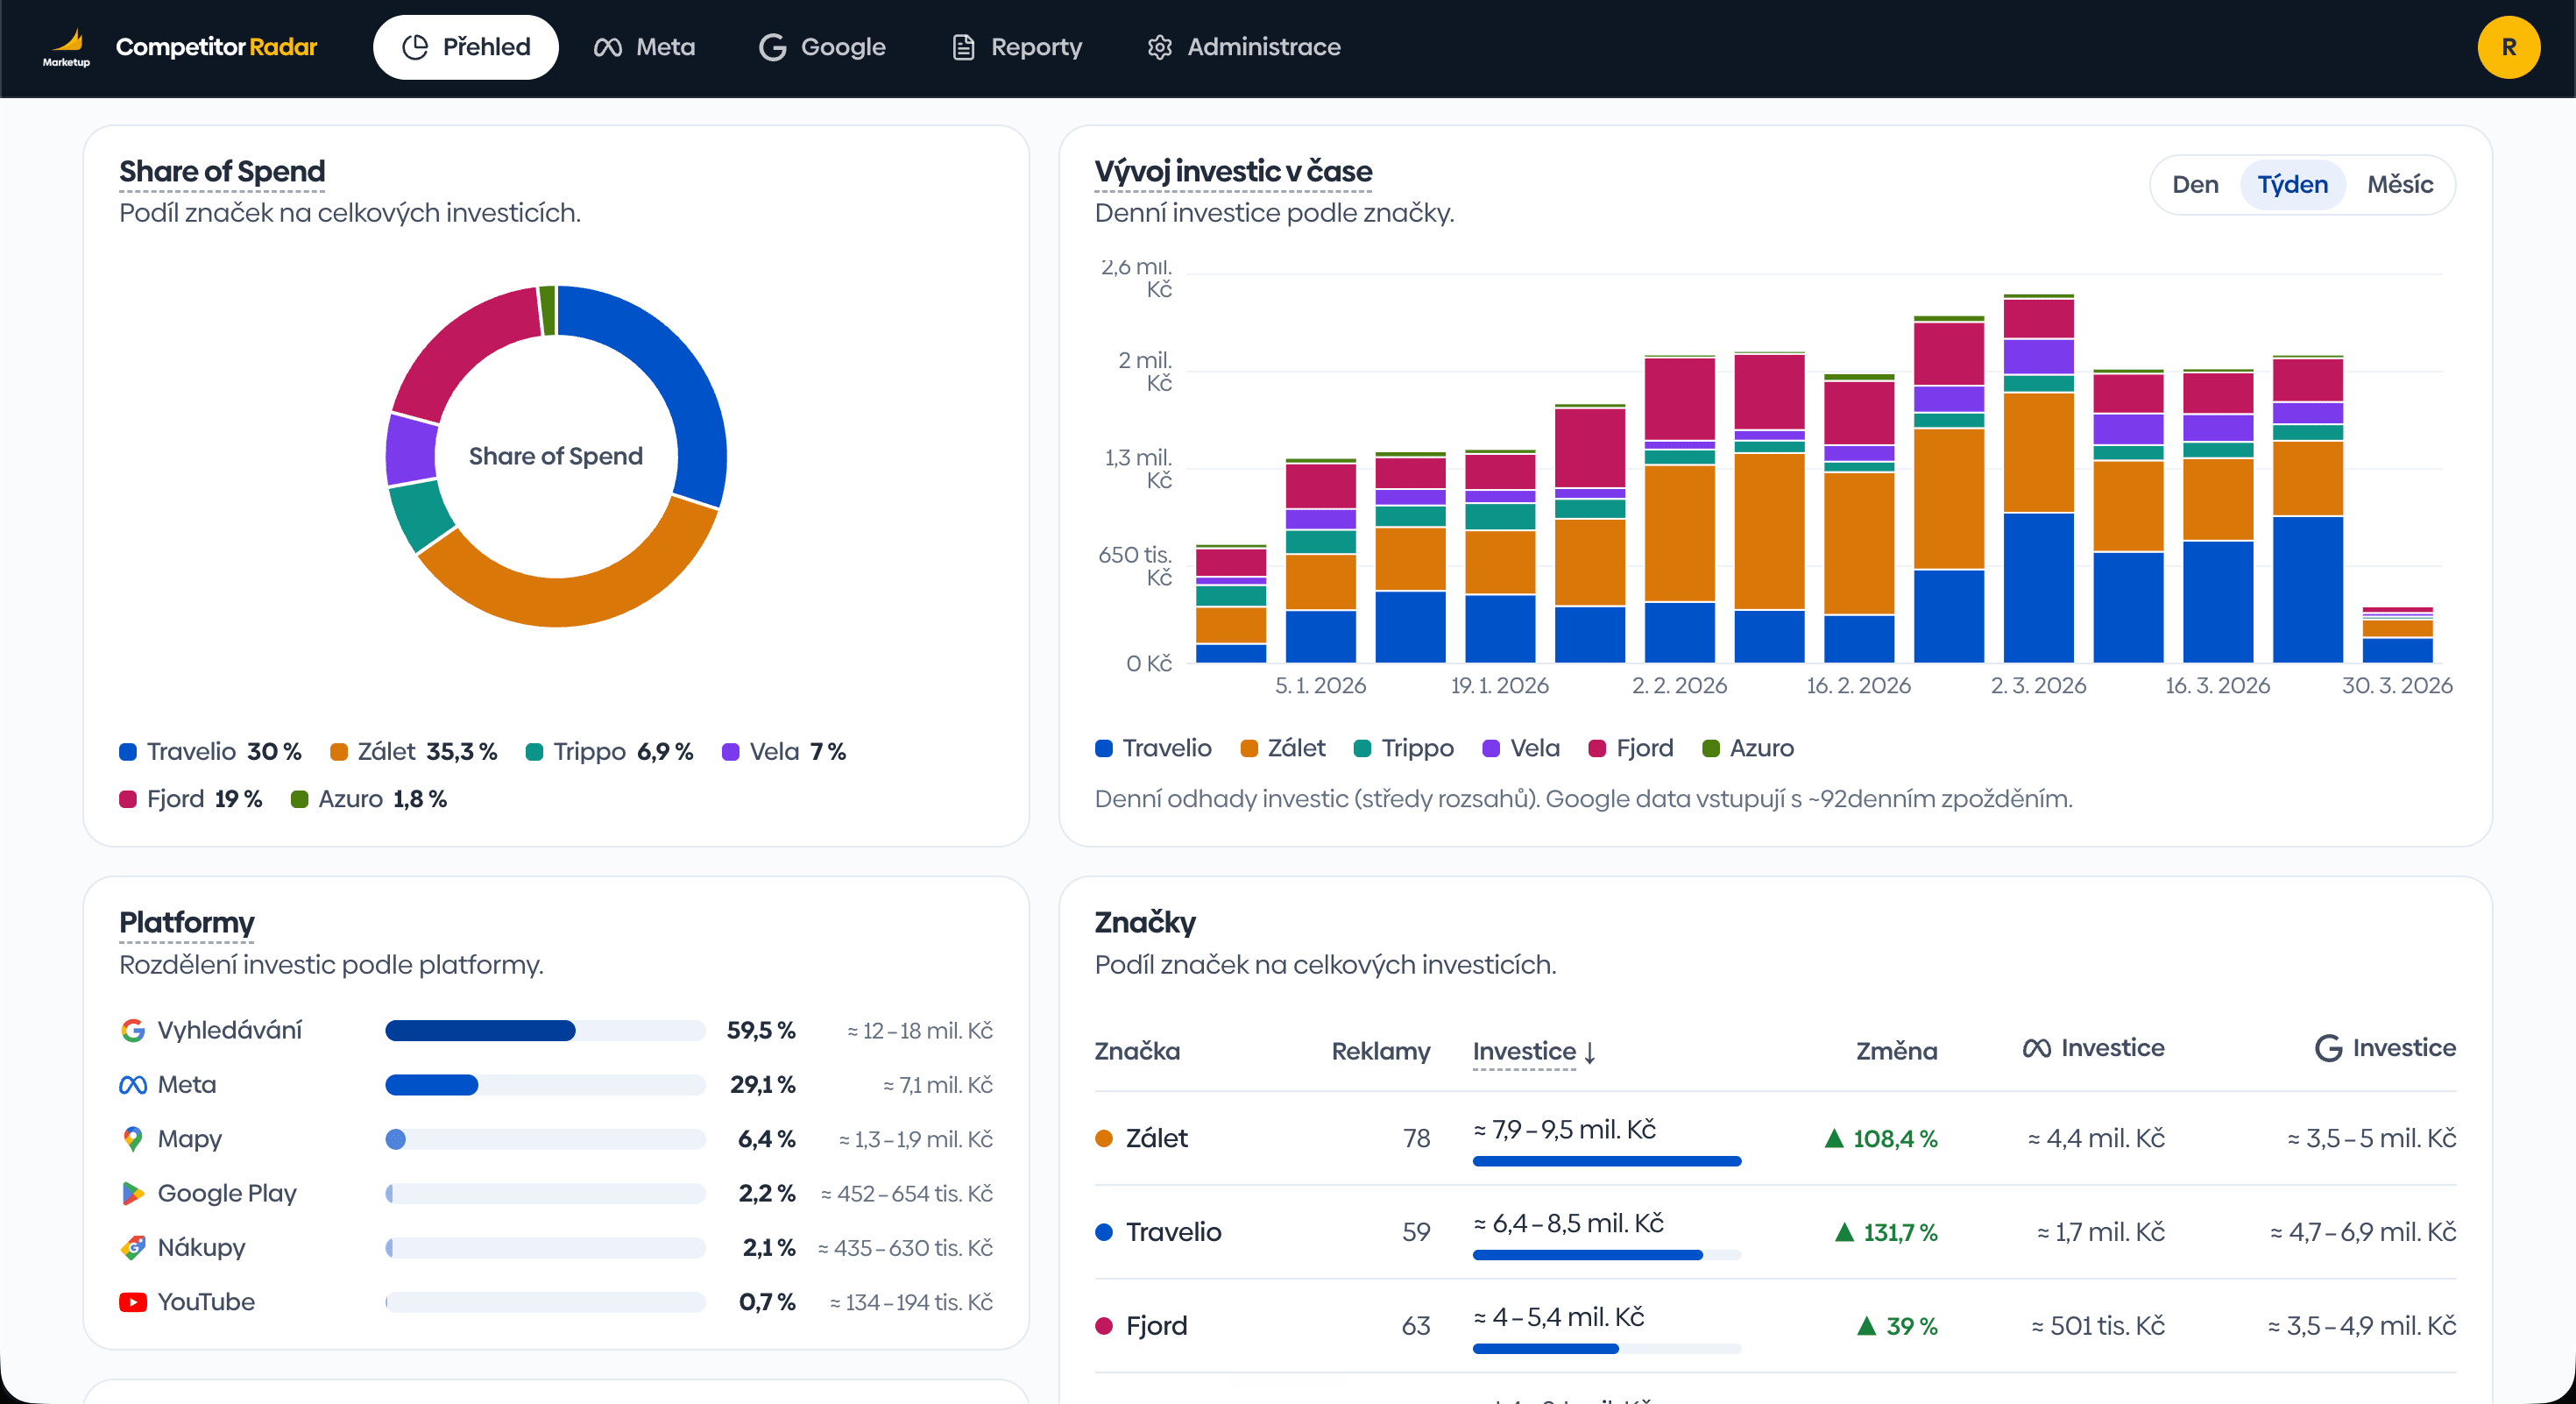Click the Vývoj investic v čase heading
The width and height of the screenshot is (2576, 1404).
tap(1233, 171)
